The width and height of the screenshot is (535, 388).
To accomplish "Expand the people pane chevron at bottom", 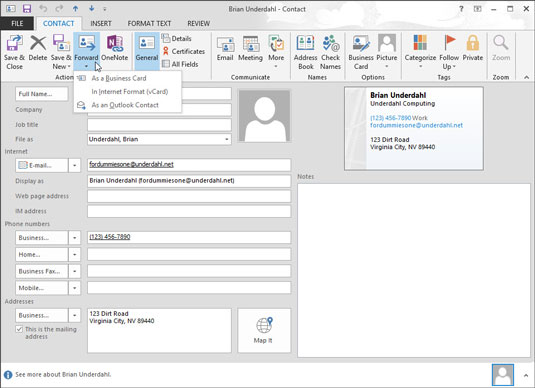I will [x=526, y=375].
